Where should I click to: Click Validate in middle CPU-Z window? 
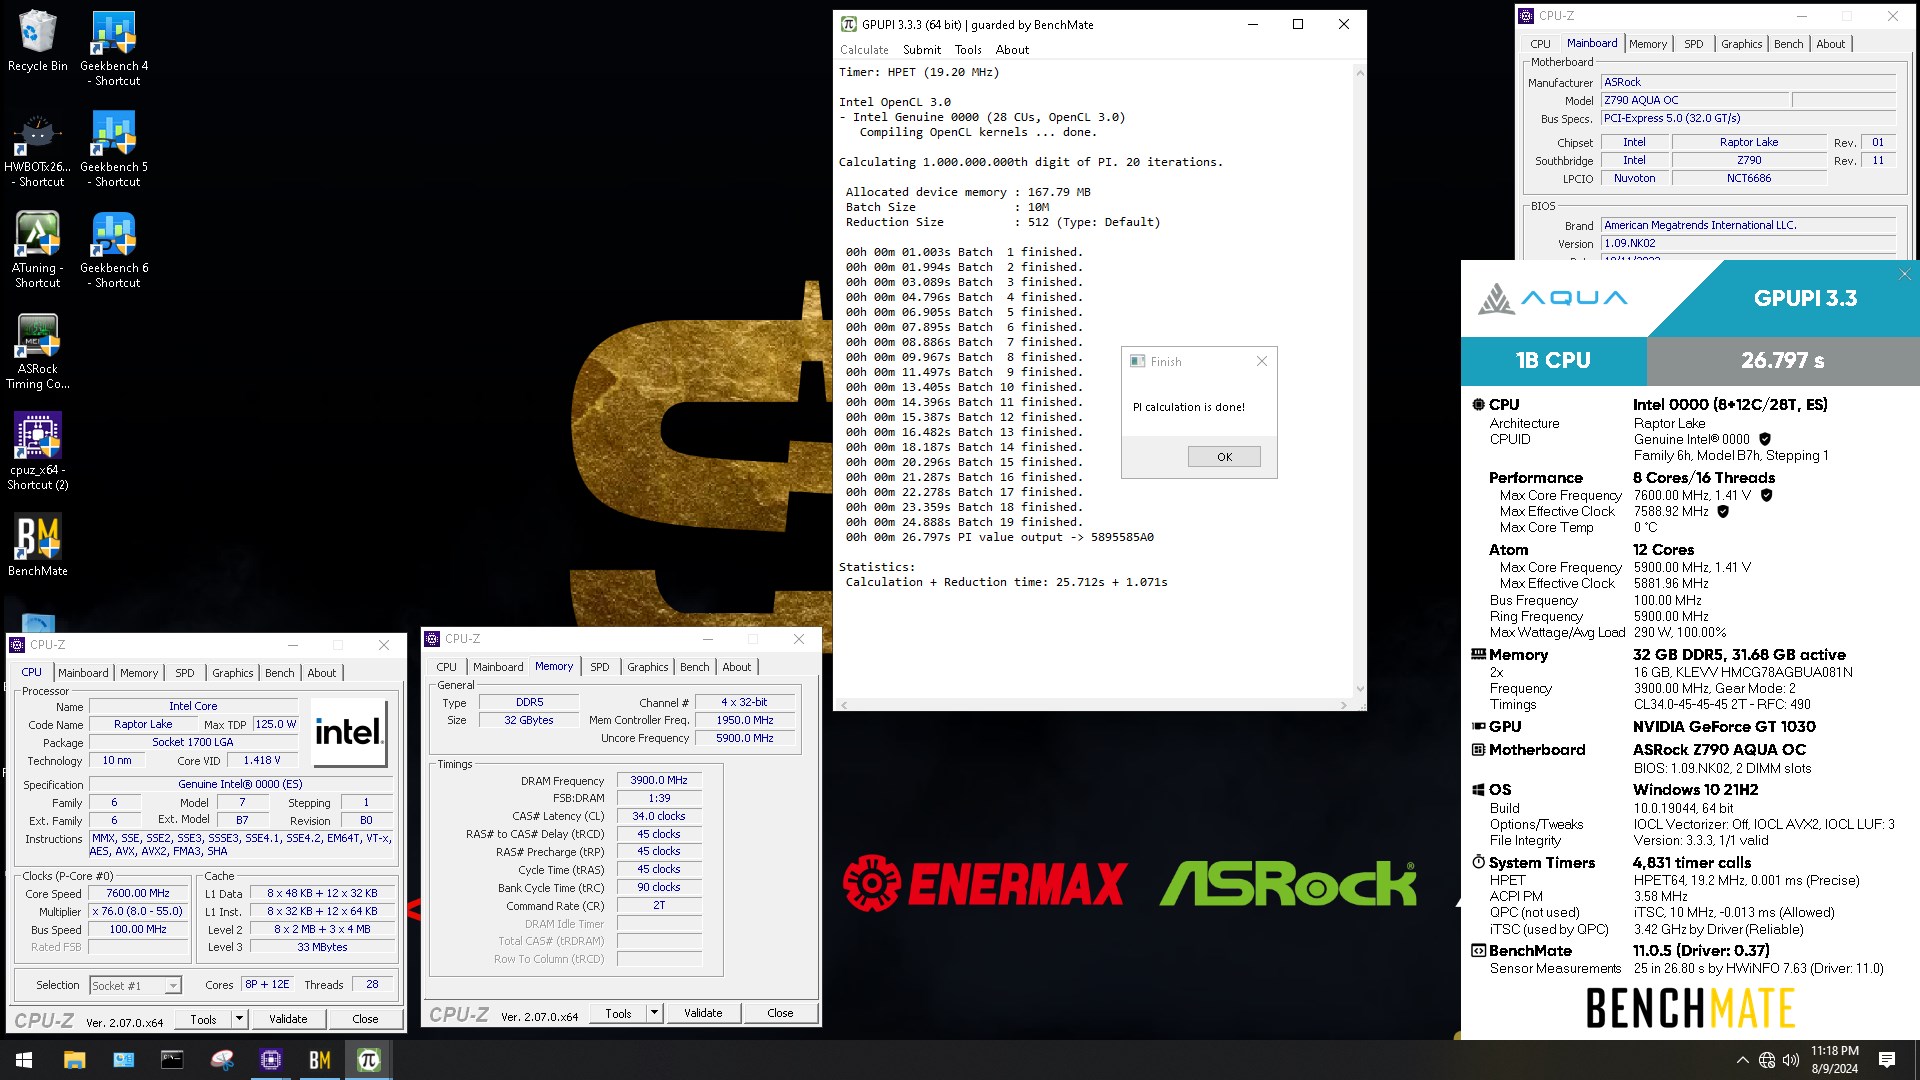pos(703,1013)
